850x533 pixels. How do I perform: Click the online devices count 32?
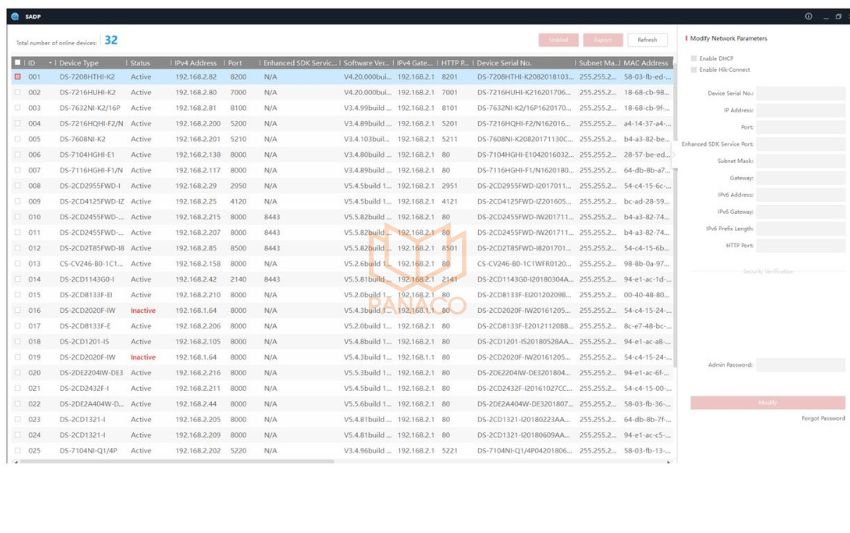[111, 40]
